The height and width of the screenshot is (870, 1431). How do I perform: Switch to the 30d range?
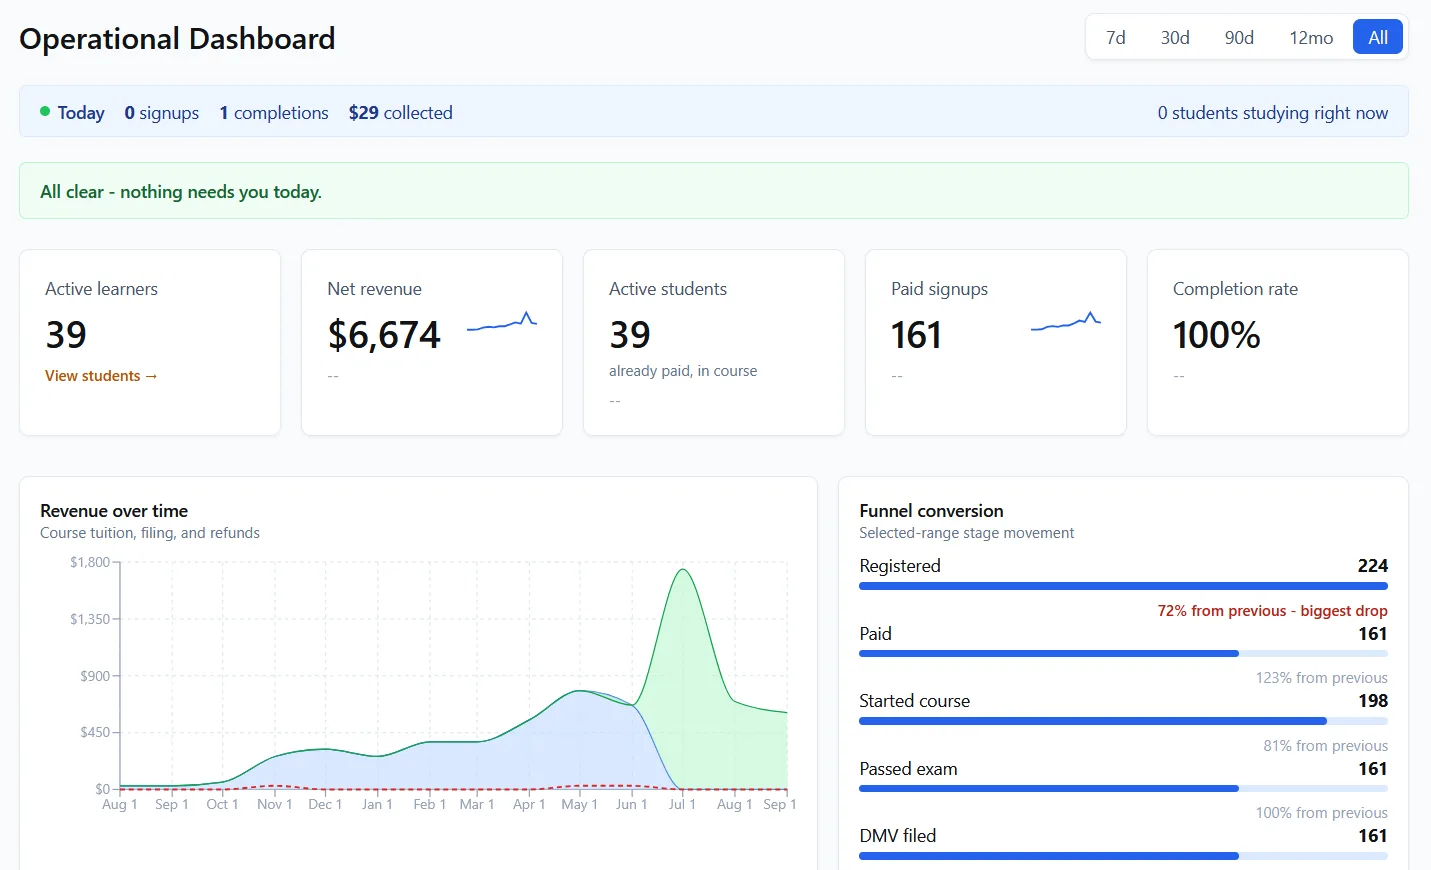click(1175, 37)
